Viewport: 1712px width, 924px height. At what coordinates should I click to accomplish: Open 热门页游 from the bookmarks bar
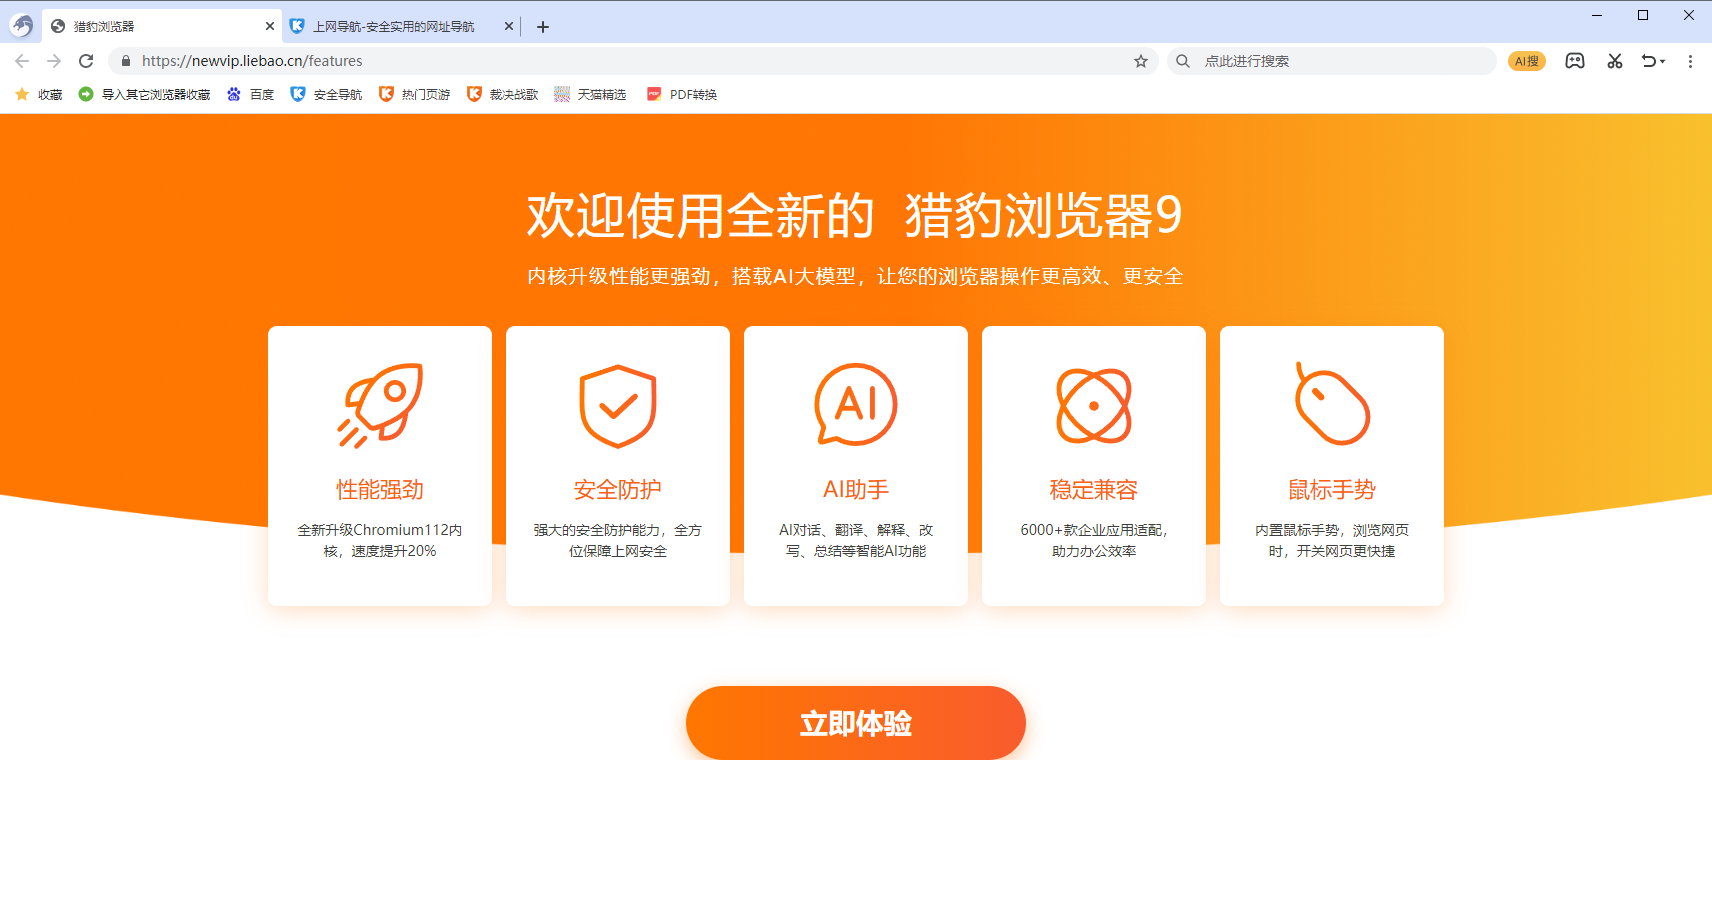tap(414, 94)
